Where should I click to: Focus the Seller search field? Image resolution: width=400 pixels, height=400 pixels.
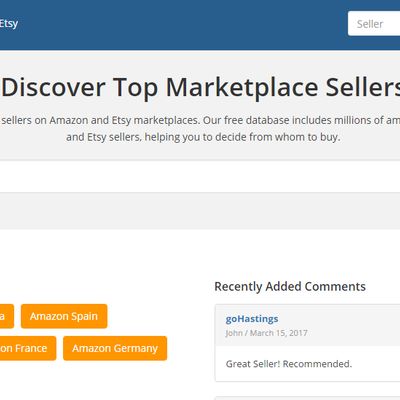[374, 24]
